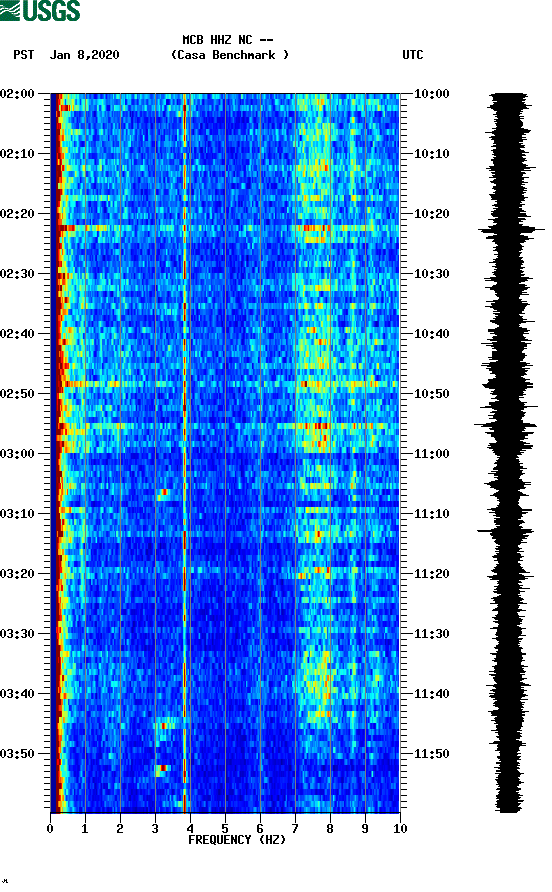
Task: Click the '11:10' UTC time label
Action: tap(431, 514)
